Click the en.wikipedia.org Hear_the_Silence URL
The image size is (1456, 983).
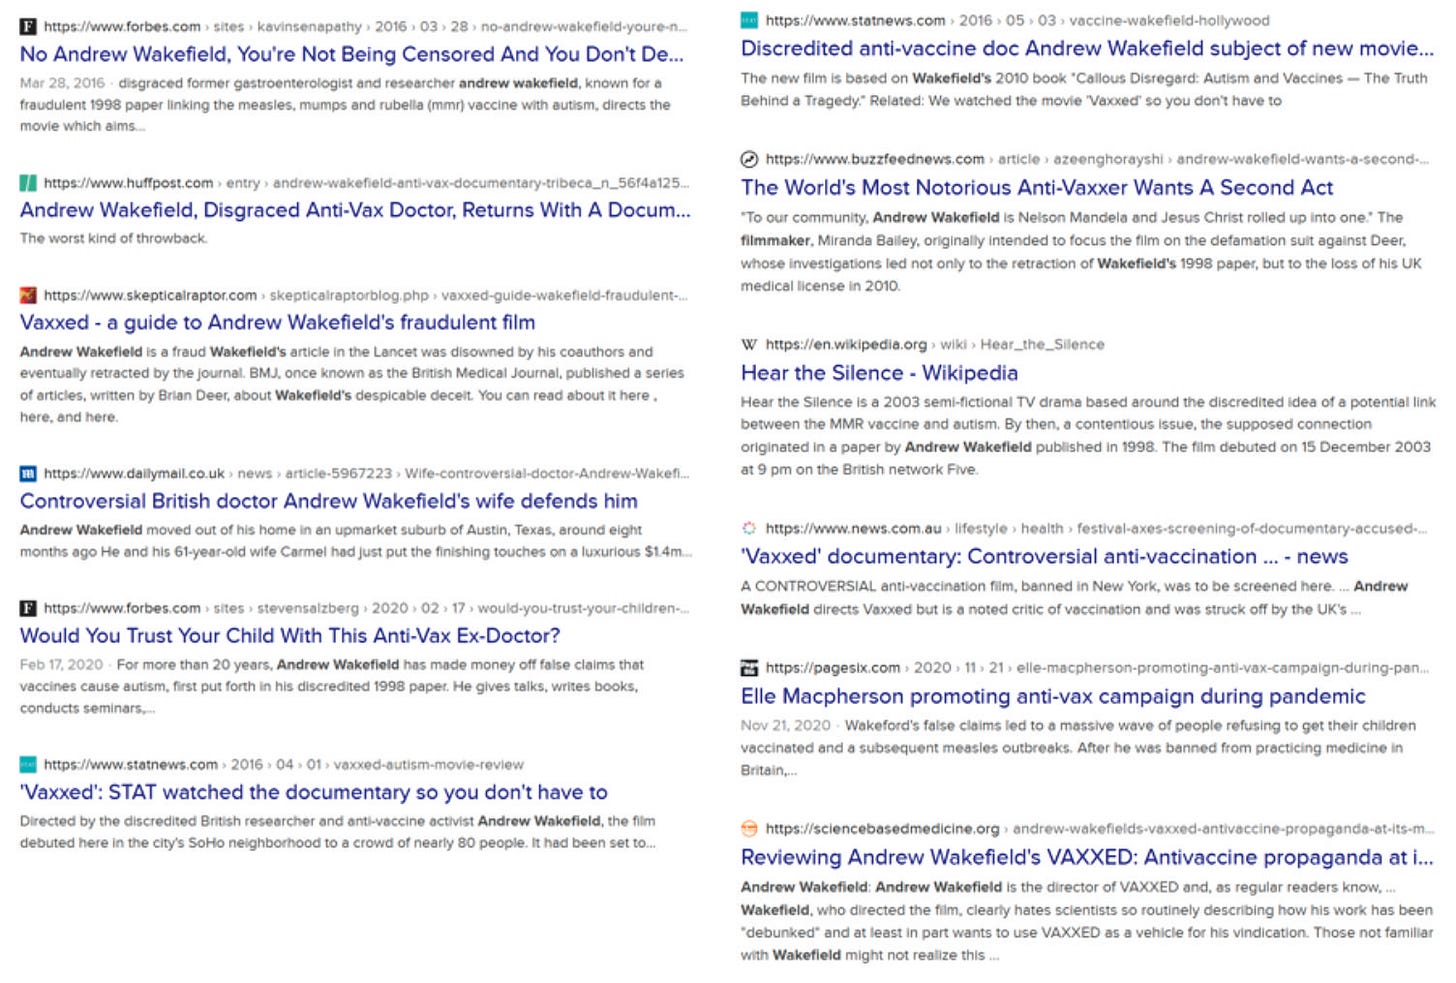(x=935, y=344)
